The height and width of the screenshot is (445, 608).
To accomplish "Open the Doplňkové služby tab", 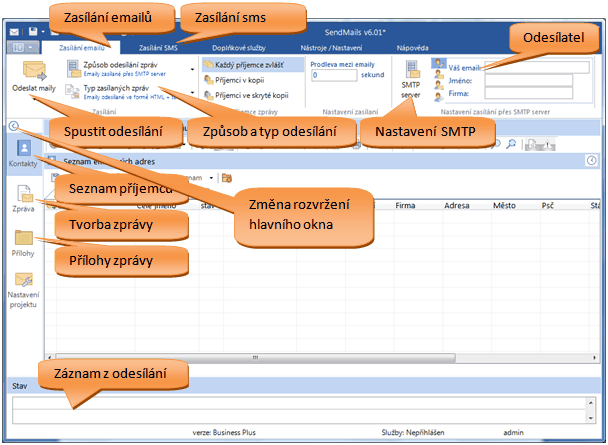I will tap(238, 47).
